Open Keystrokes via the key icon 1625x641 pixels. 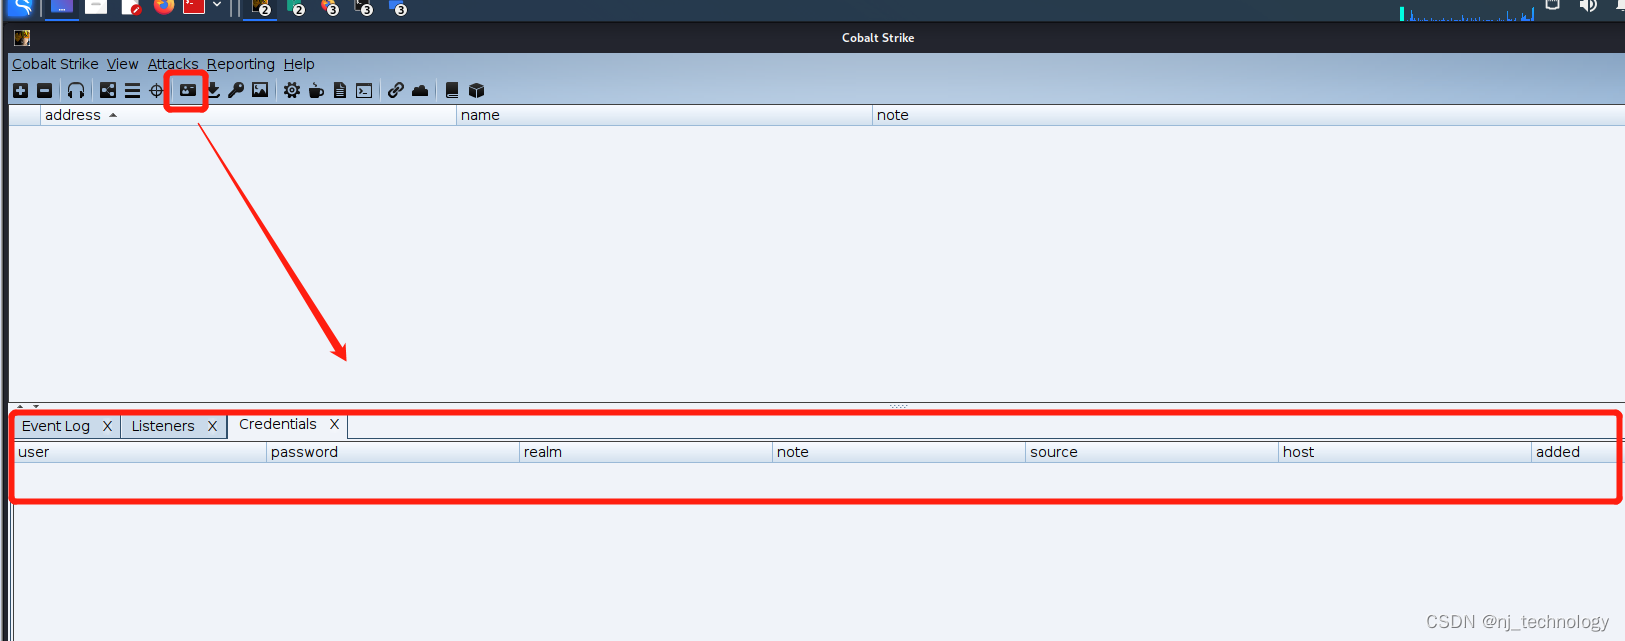tap(236, 91)
